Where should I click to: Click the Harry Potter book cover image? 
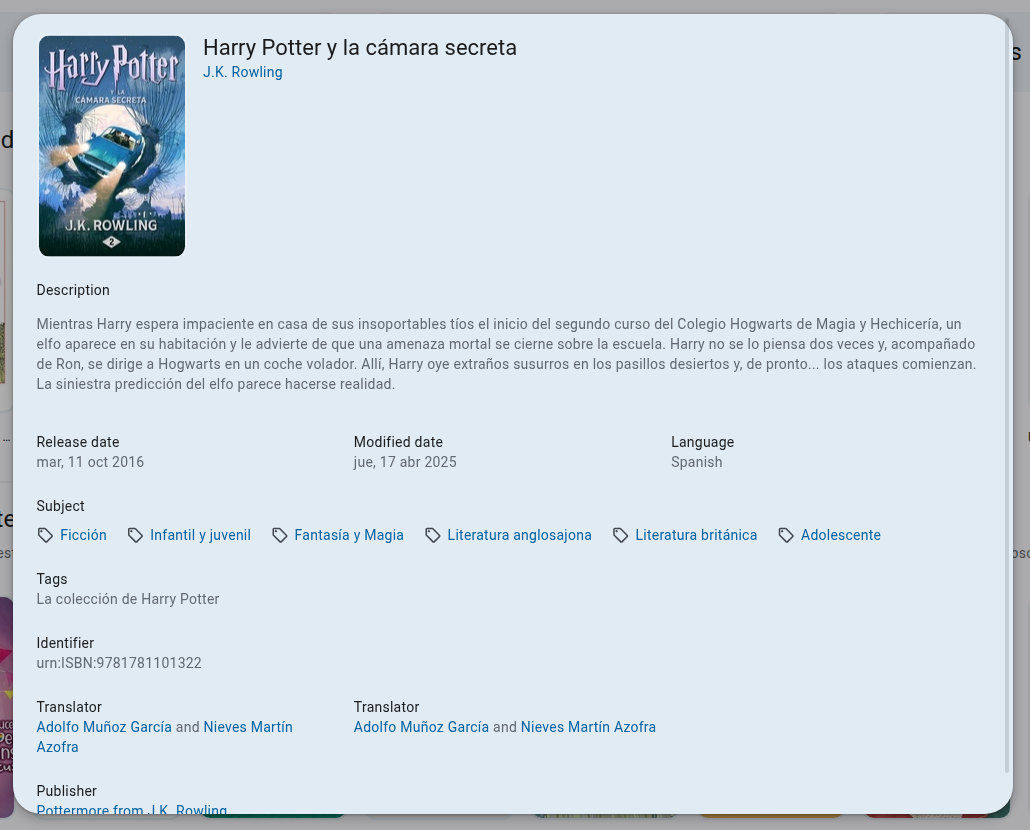pos(112,146)
